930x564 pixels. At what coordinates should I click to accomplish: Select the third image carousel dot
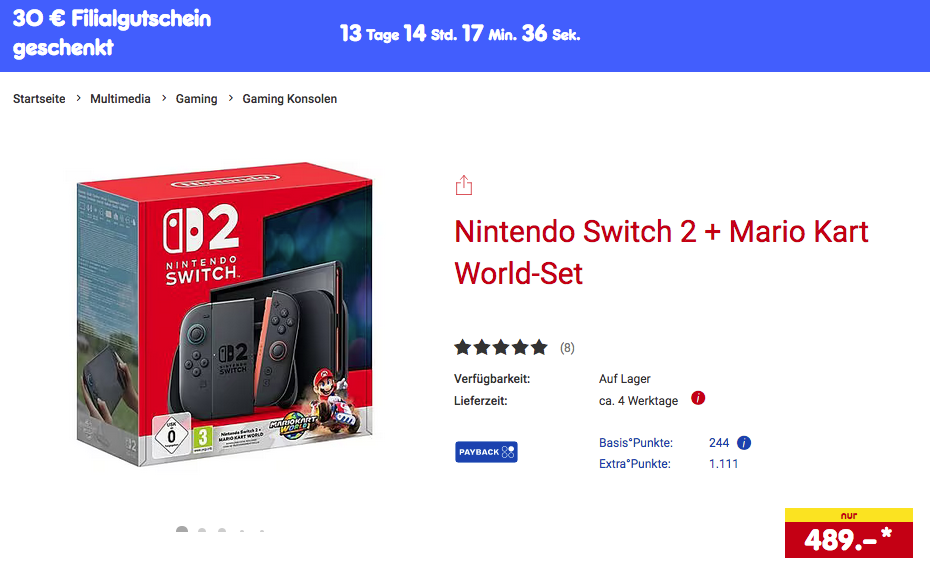pyautogui.click(x=222, y=531)
